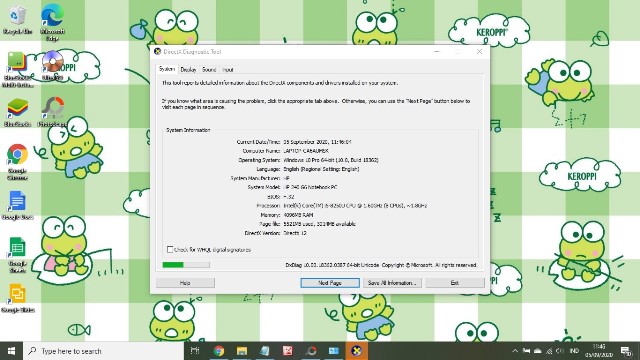Open the BlueStacks desktop shortcut
This screenshot has width=640, height=360.
pyautogui.click(x=17, y=112)
